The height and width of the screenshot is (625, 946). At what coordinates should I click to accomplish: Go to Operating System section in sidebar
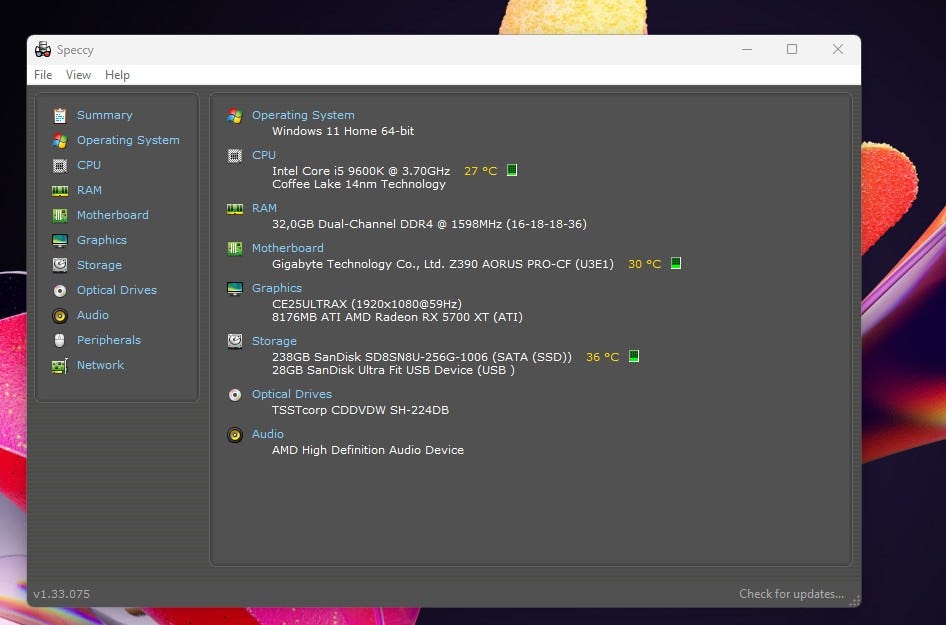point(128,140)
